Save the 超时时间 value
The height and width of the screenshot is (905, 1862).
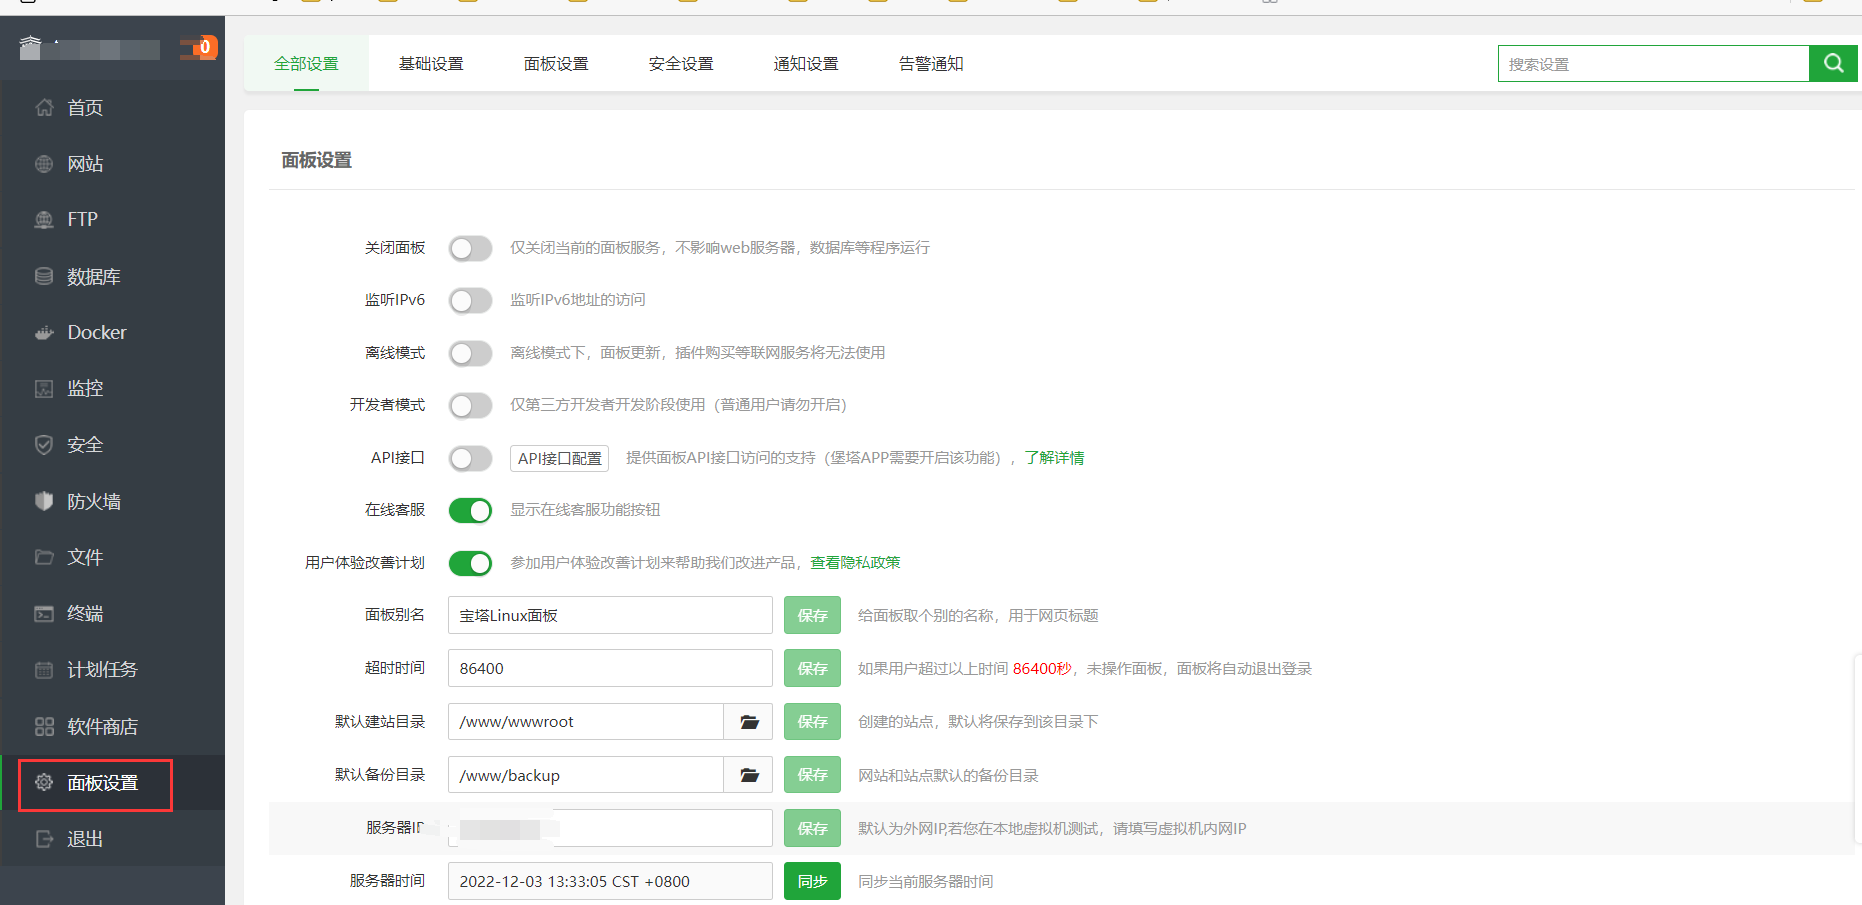[812, 668]
